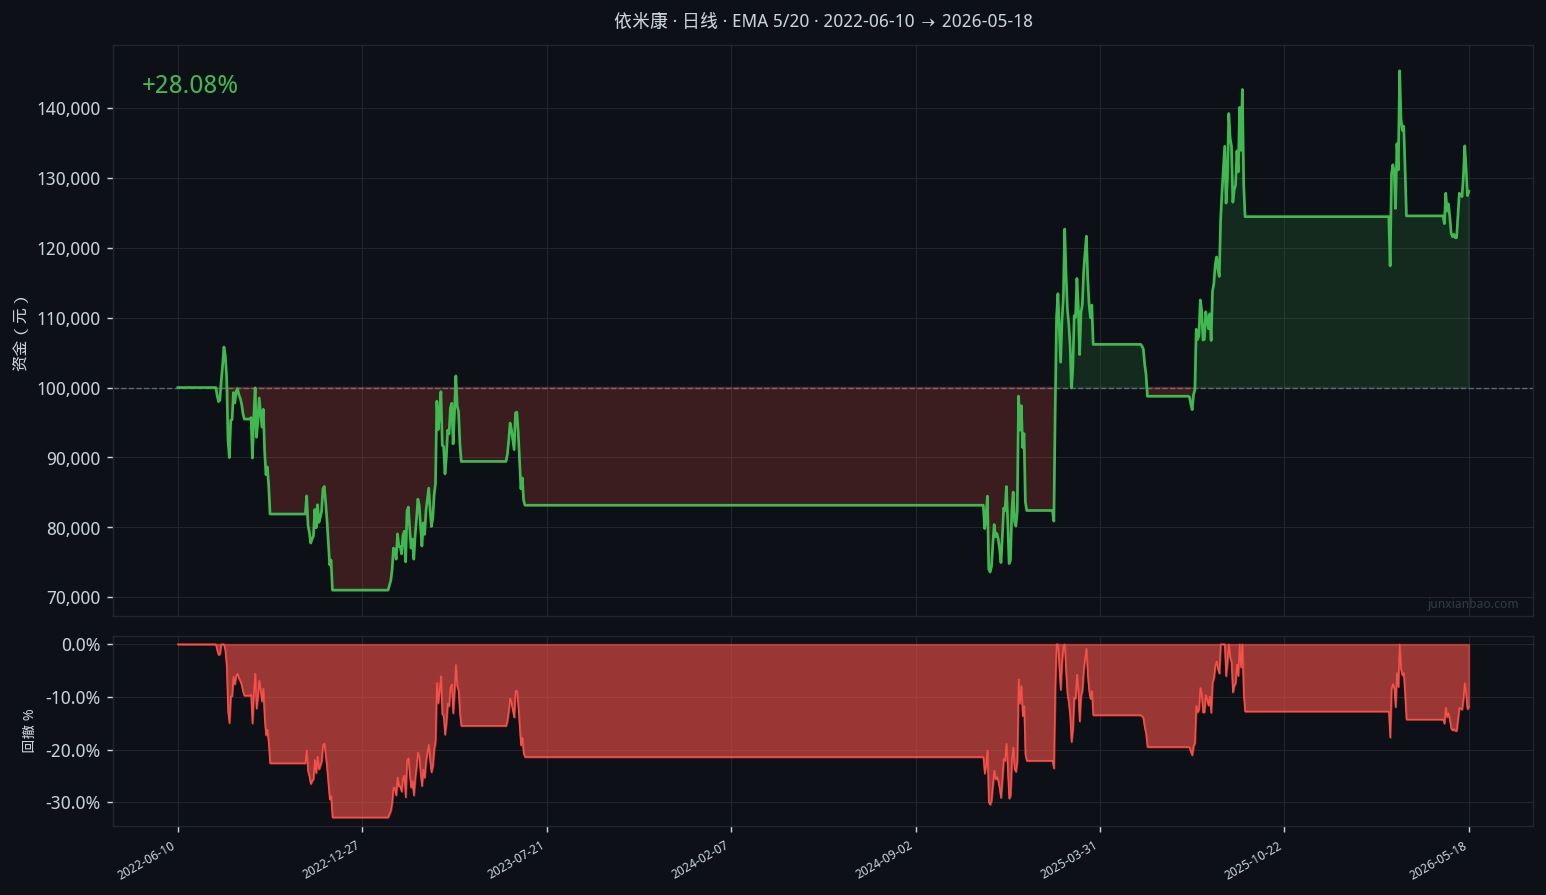Select the 2025-03-31 x-axis date tick

click(x=1069, y=860)
